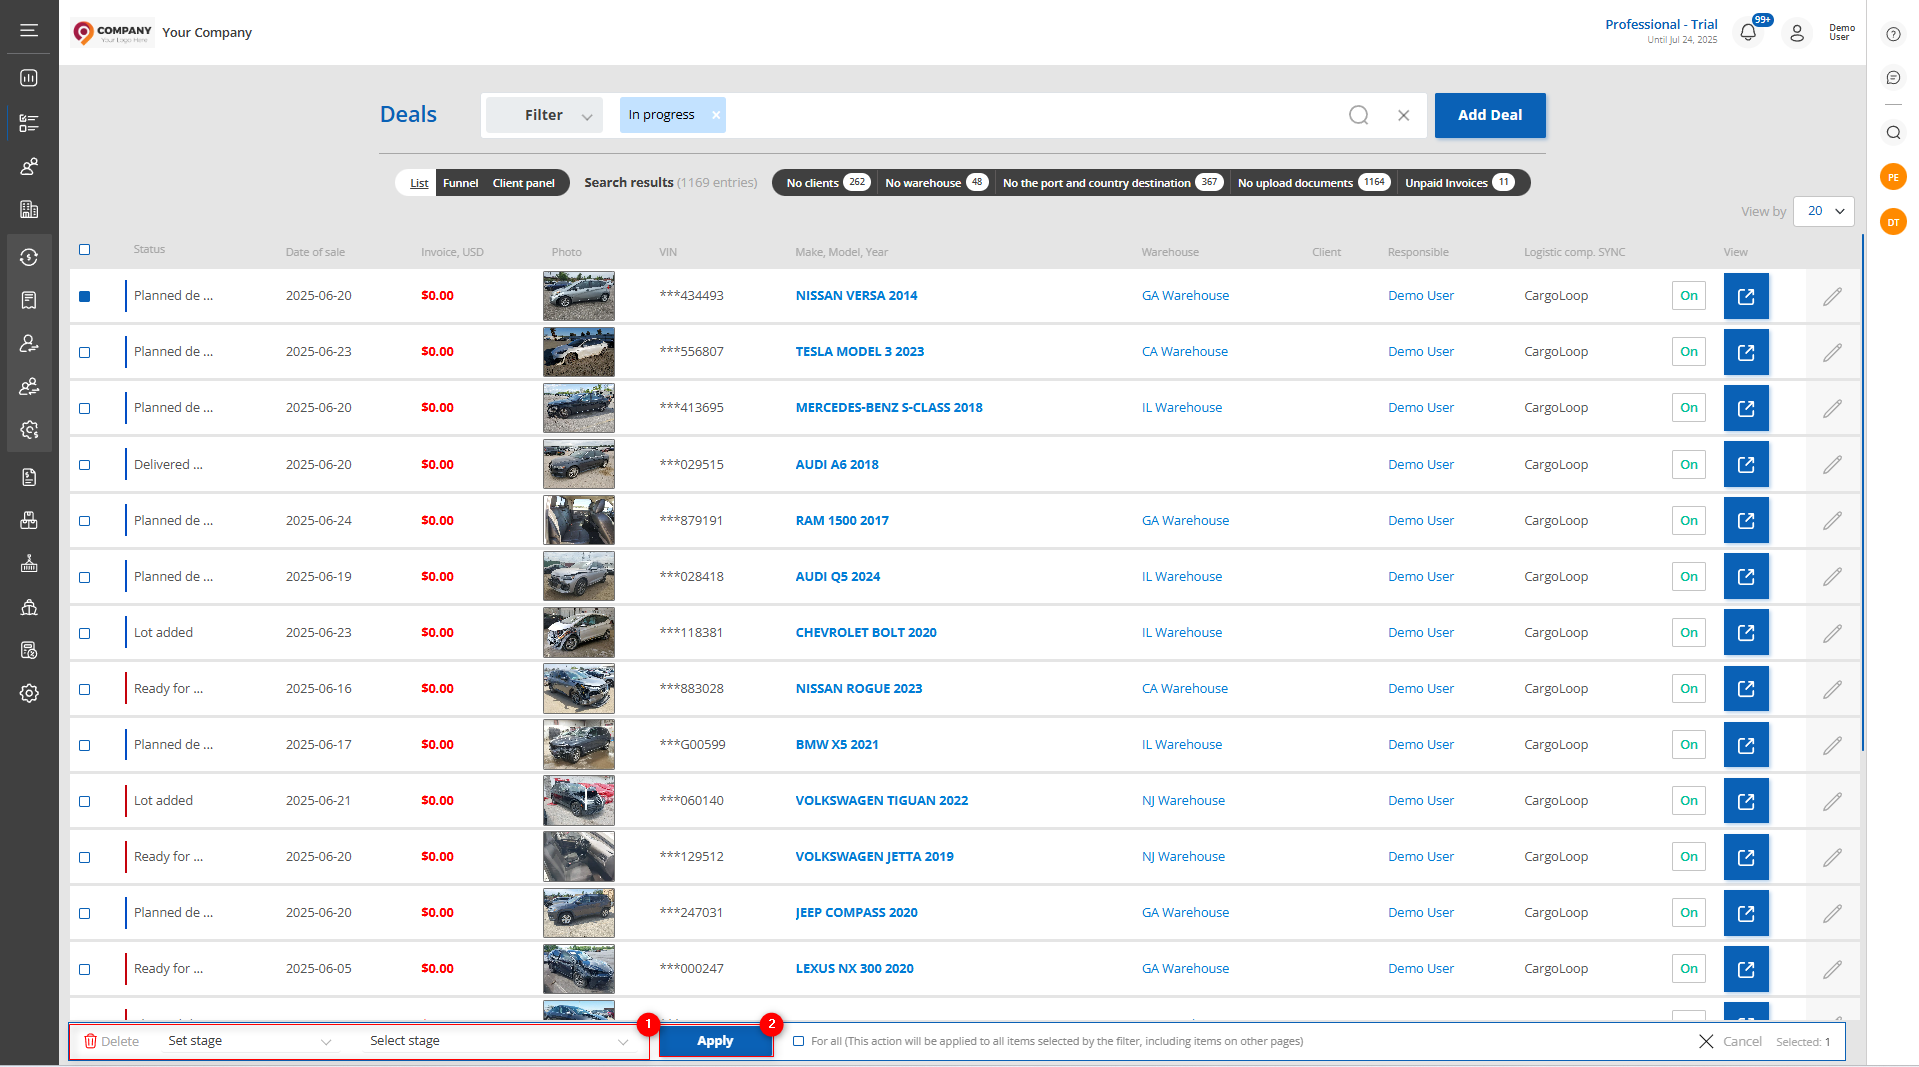This screenshot has height=1067, width=1919.
Task: Open notifications bell icon
Action: click(x=1748, y=33)
